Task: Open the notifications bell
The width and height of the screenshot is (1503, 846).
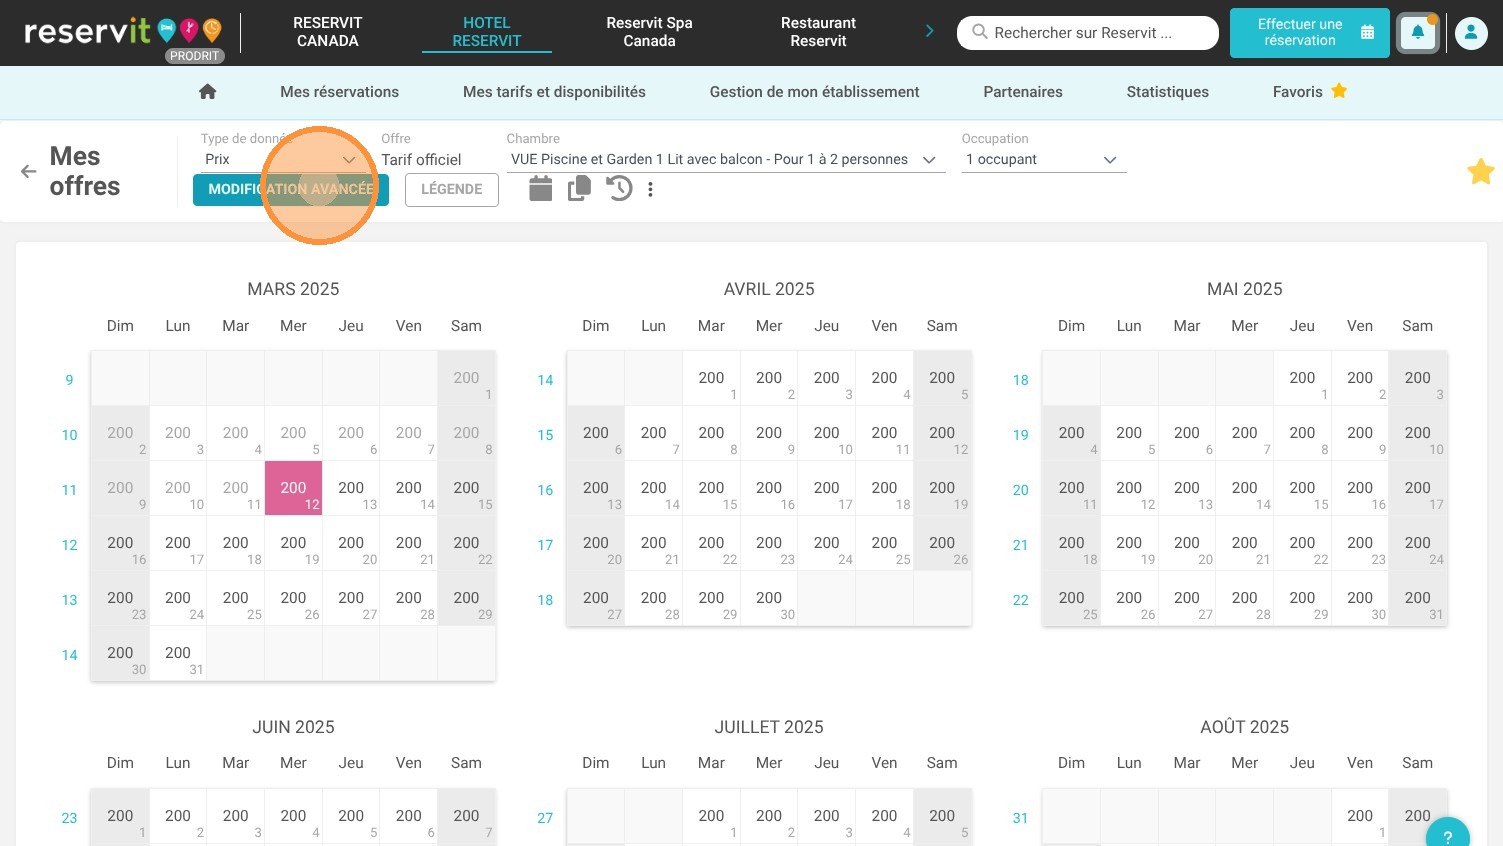Action: [x=1417, y=33]
